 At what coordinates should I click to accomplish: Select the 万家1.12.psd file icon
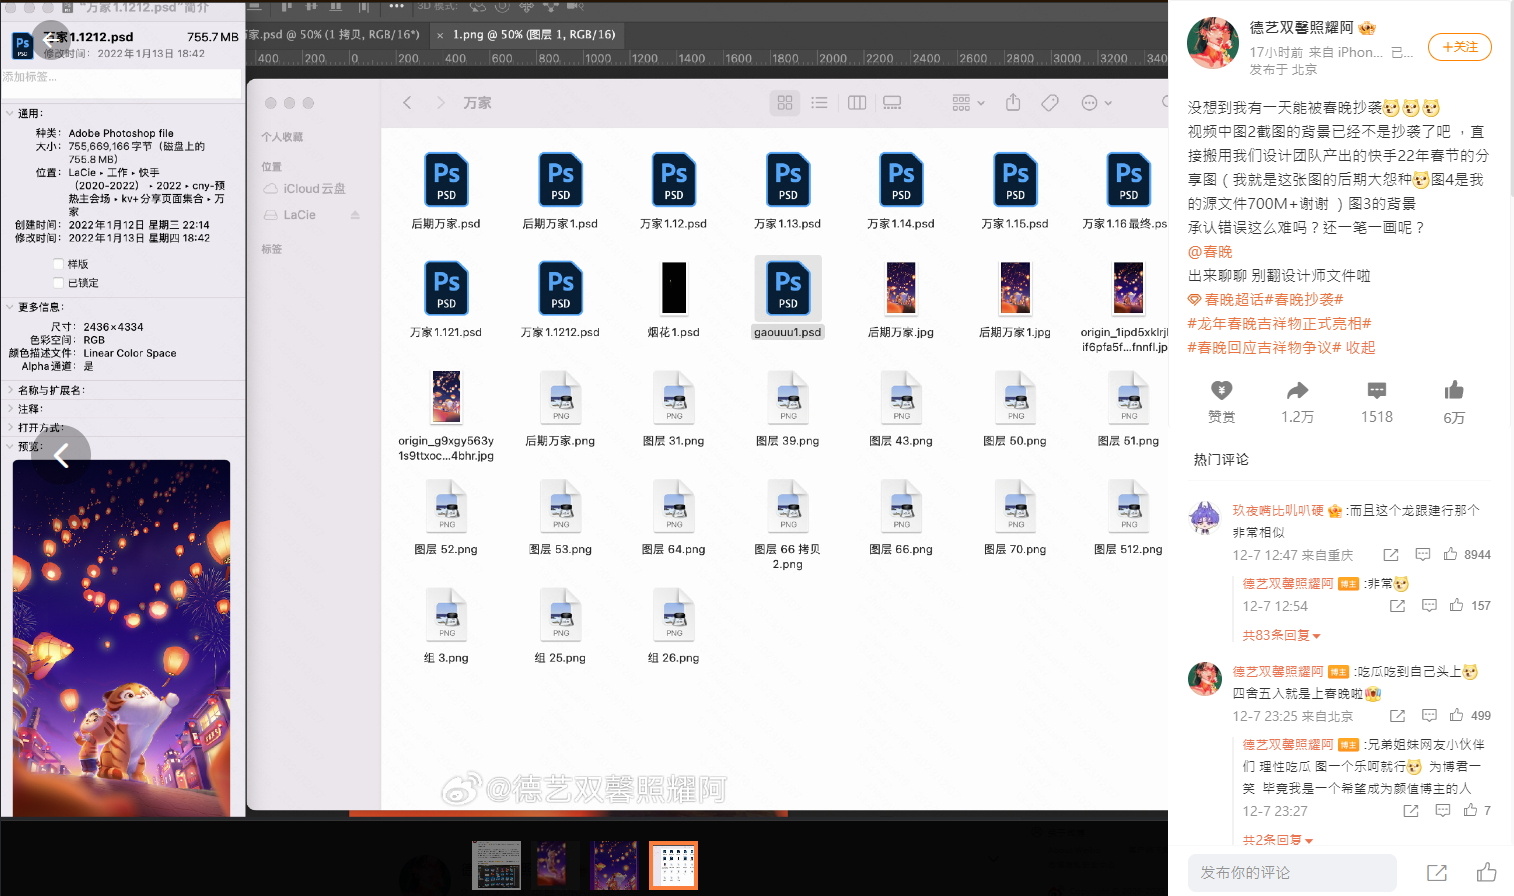[674, 180]
